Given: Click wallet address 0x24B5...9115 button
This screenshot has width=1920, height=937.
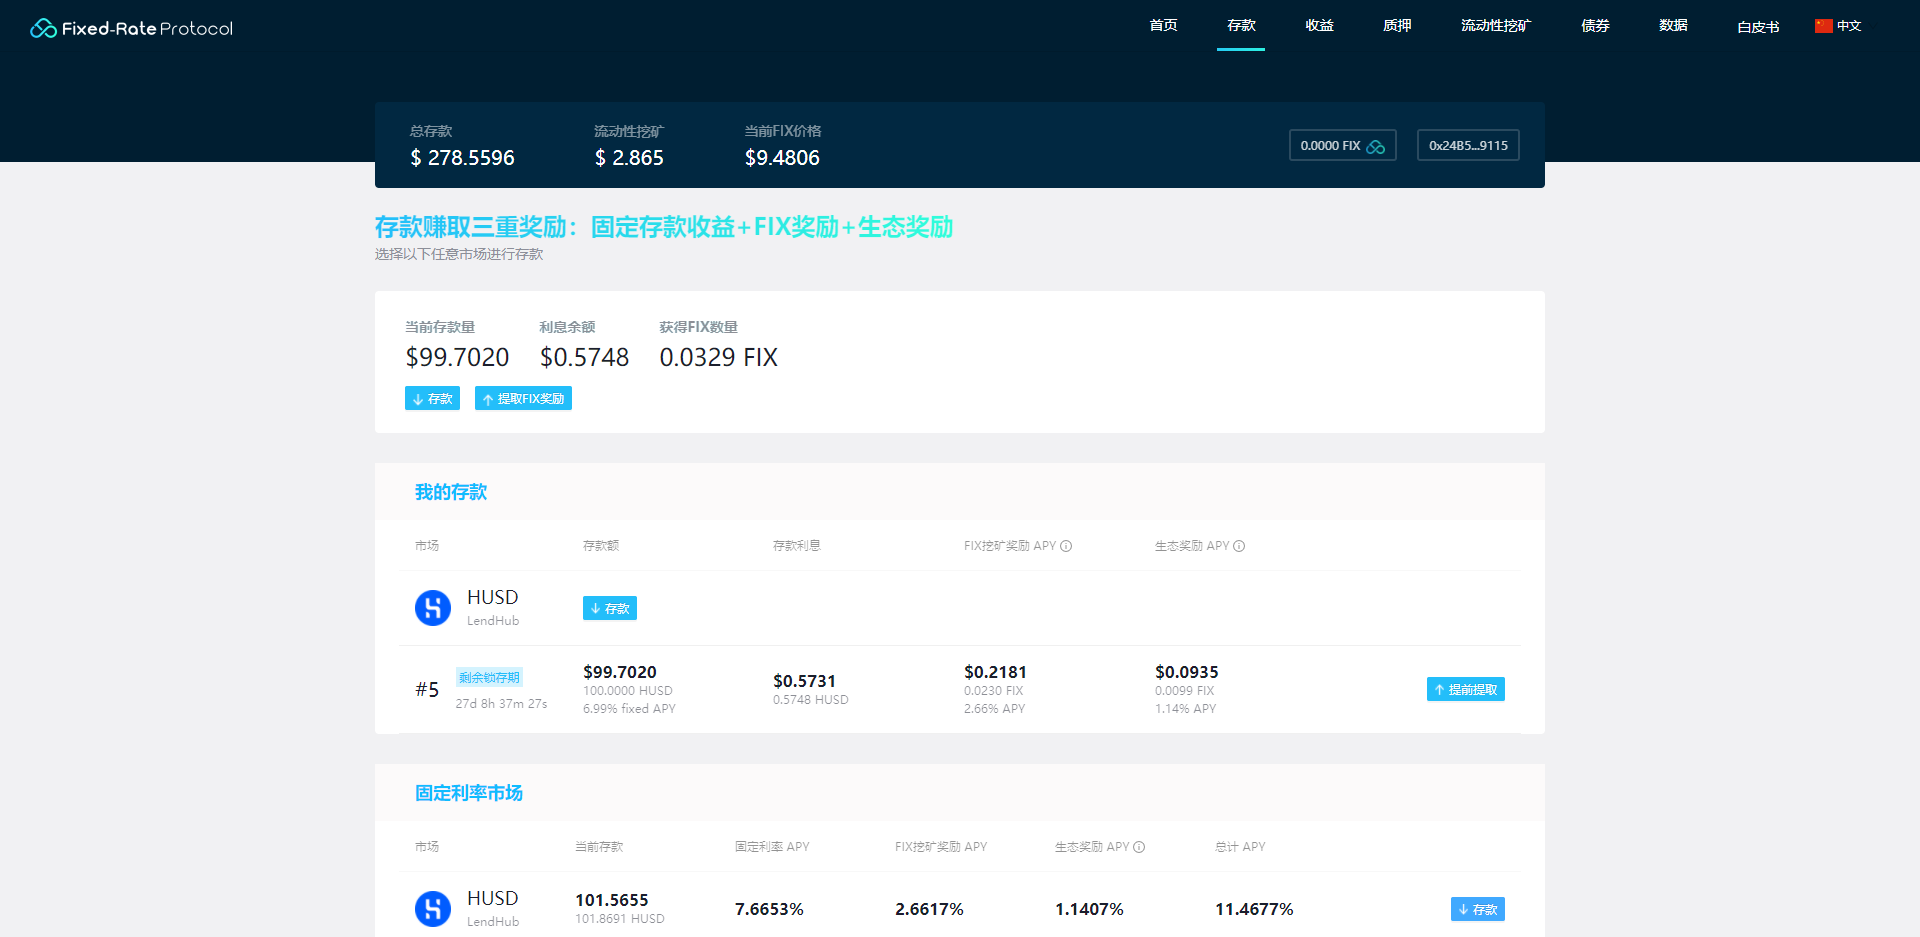Looking at the screenshot, I should [1468, 145].
